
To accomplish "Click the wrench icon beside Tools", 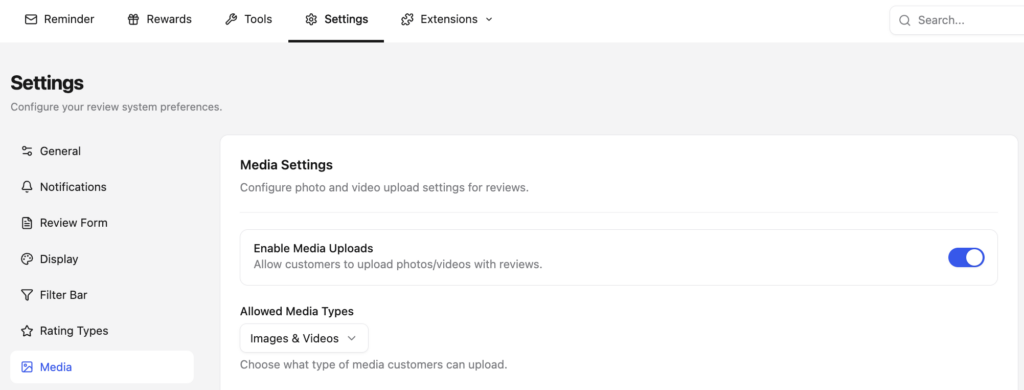I will click(231, 20).
